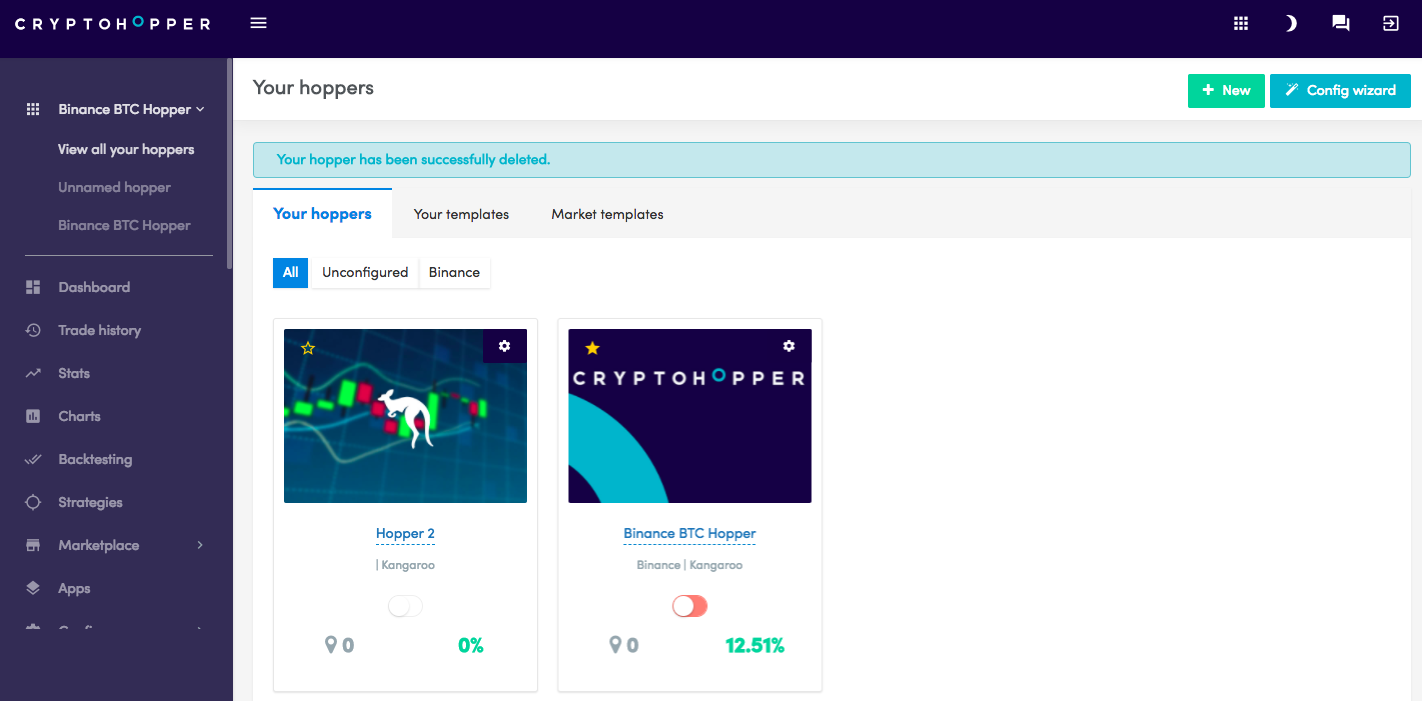The width and height of the screenshot is (1422, 701).
Task: Open settings gear on Binance BTC Hopper card
Action: (789, 346)
